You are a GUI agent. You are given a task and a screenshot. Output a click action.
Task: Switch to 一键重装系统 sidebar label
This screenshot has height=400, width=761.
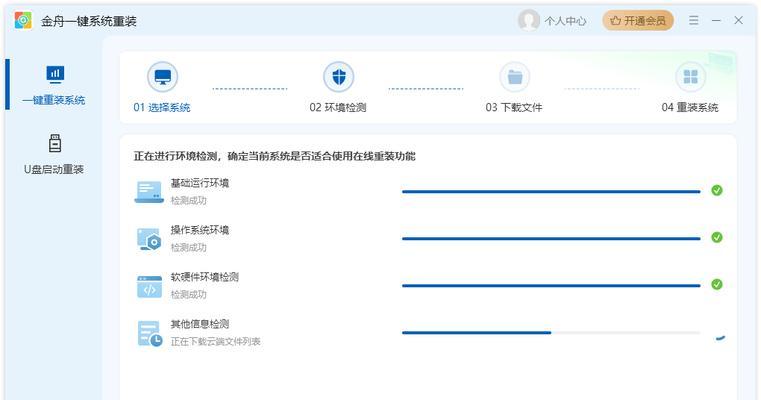(x=54, y=100)
